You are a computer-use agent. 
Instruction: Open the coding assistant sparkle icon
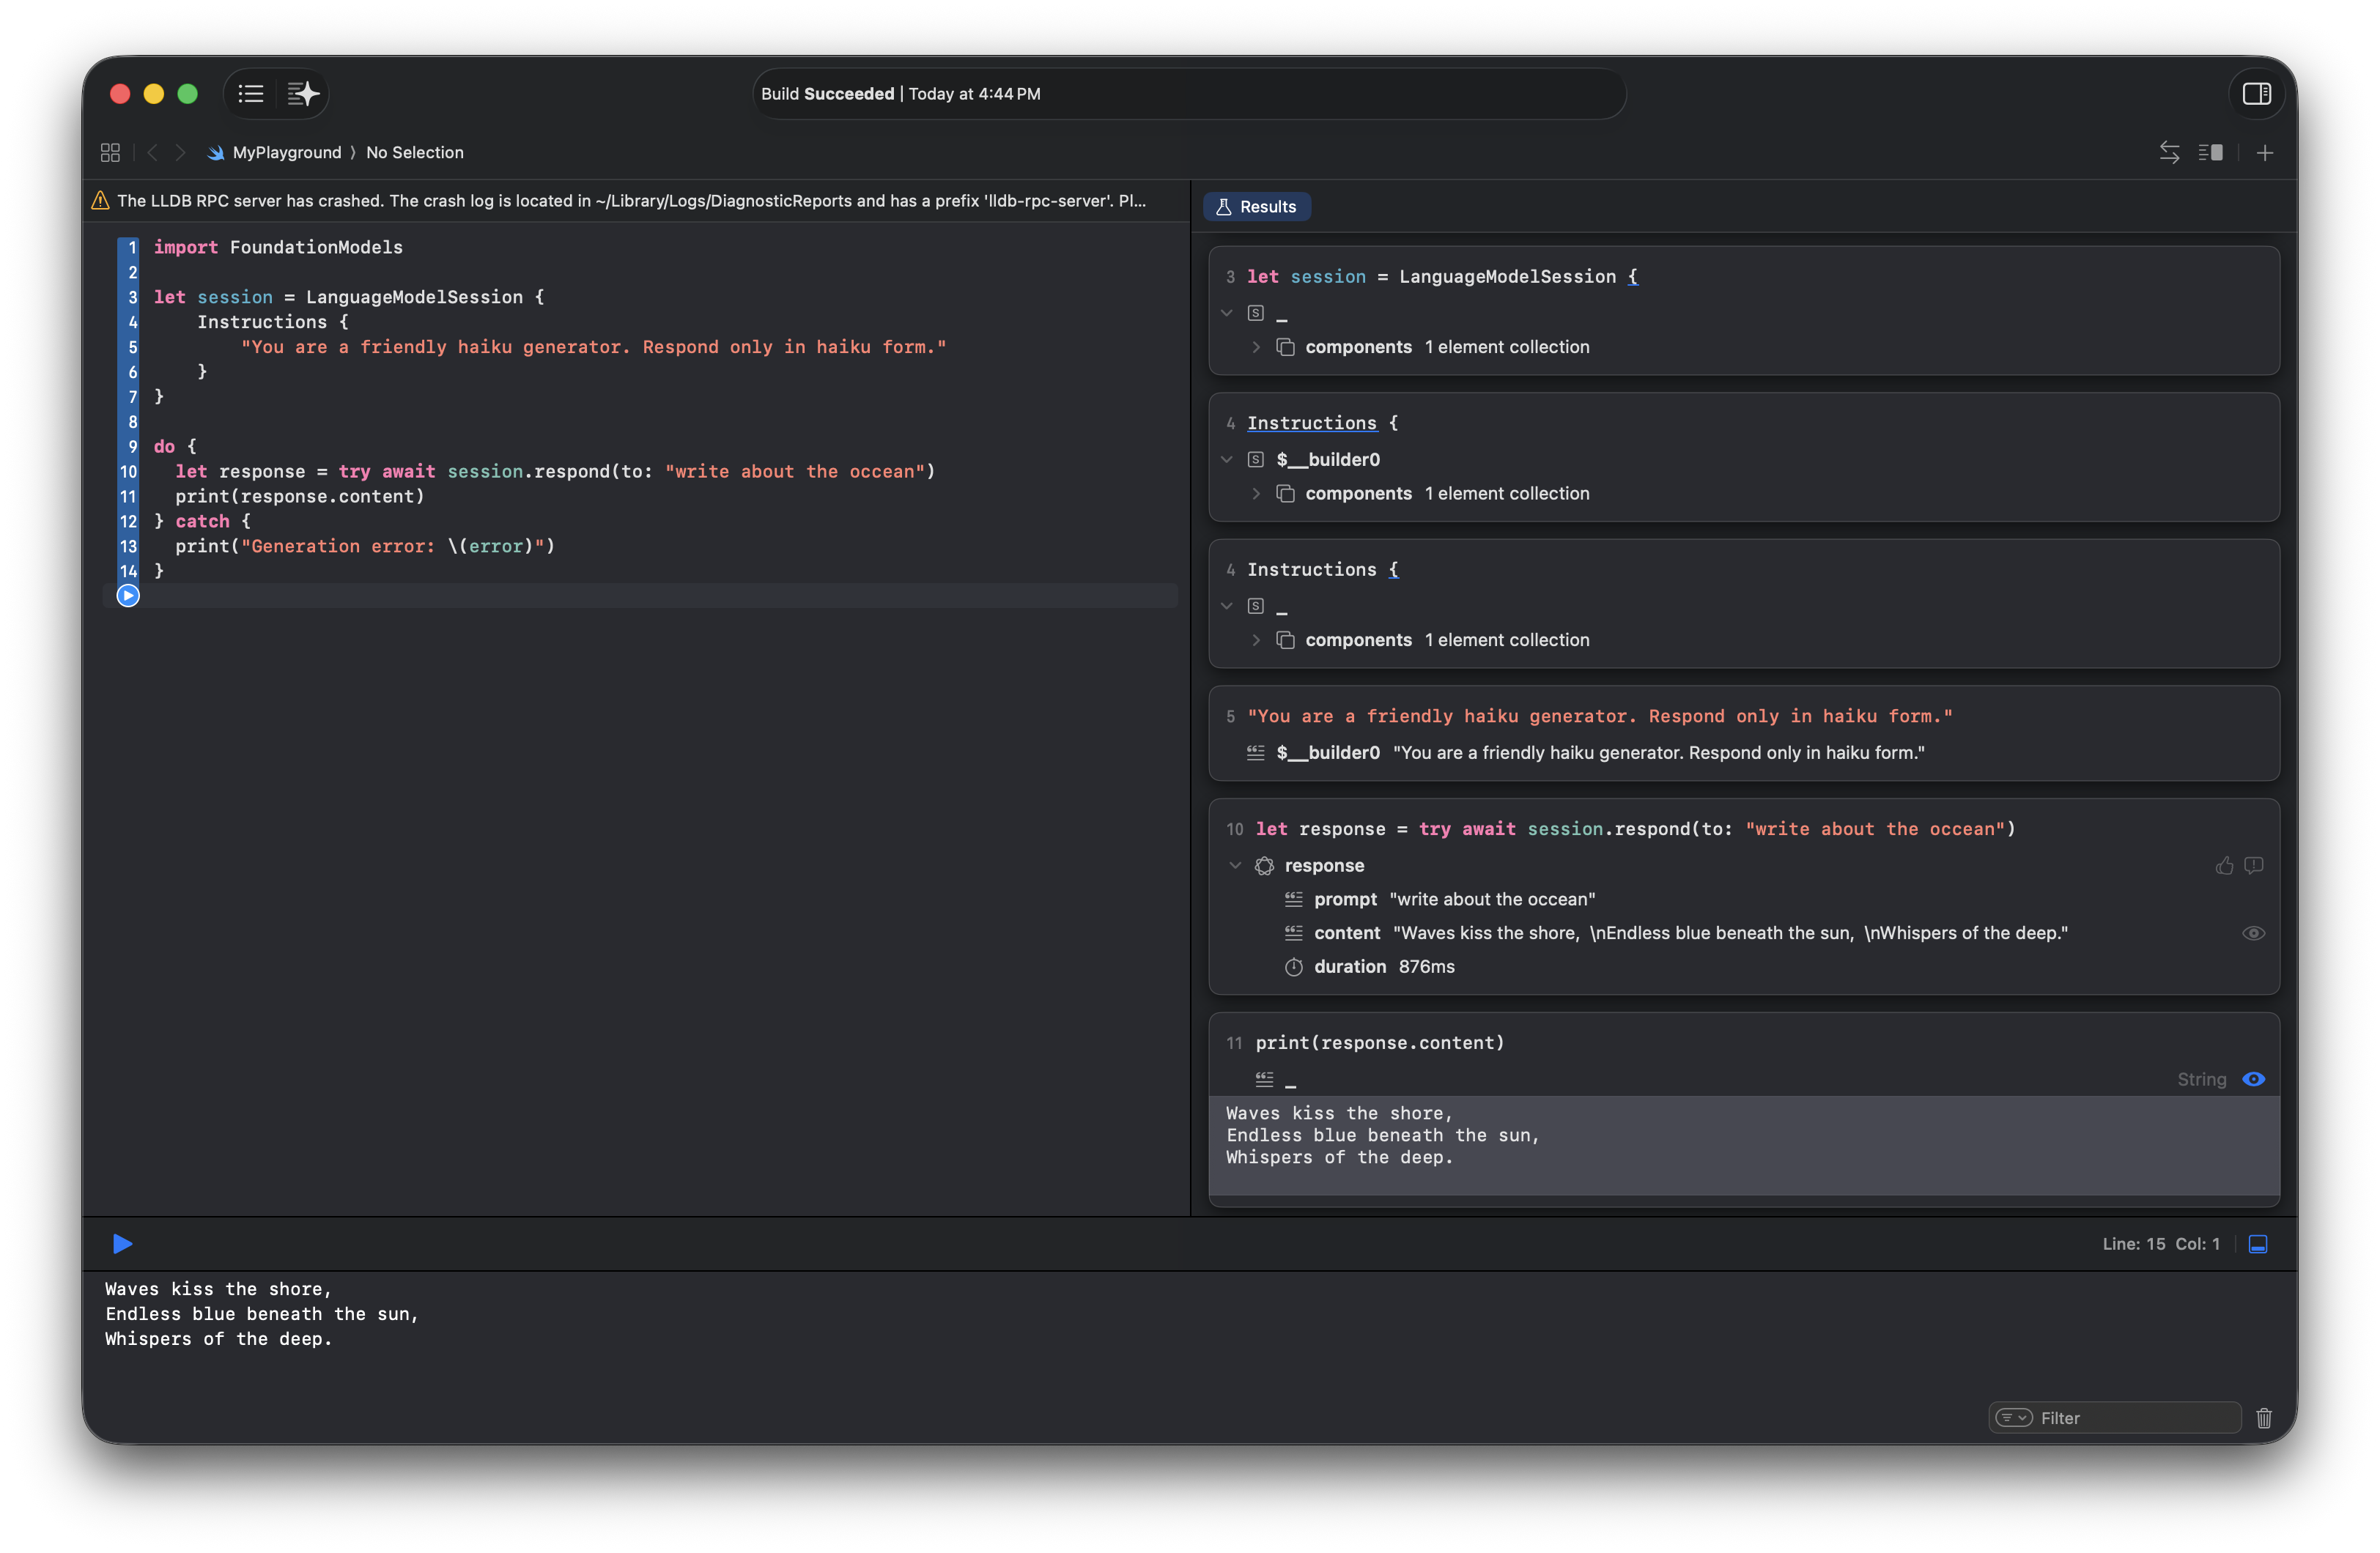point(303,94)
